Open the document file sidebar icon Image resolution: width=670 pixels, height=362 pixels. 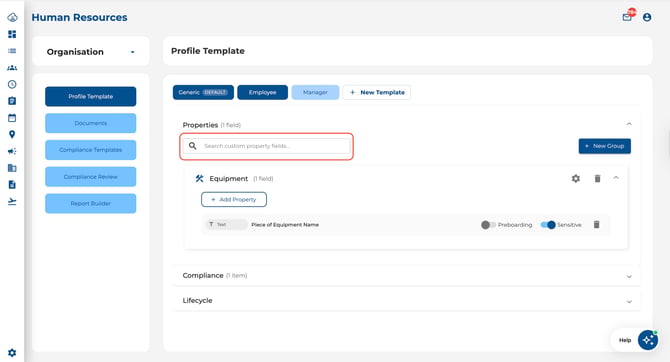(x=12, y=185)
